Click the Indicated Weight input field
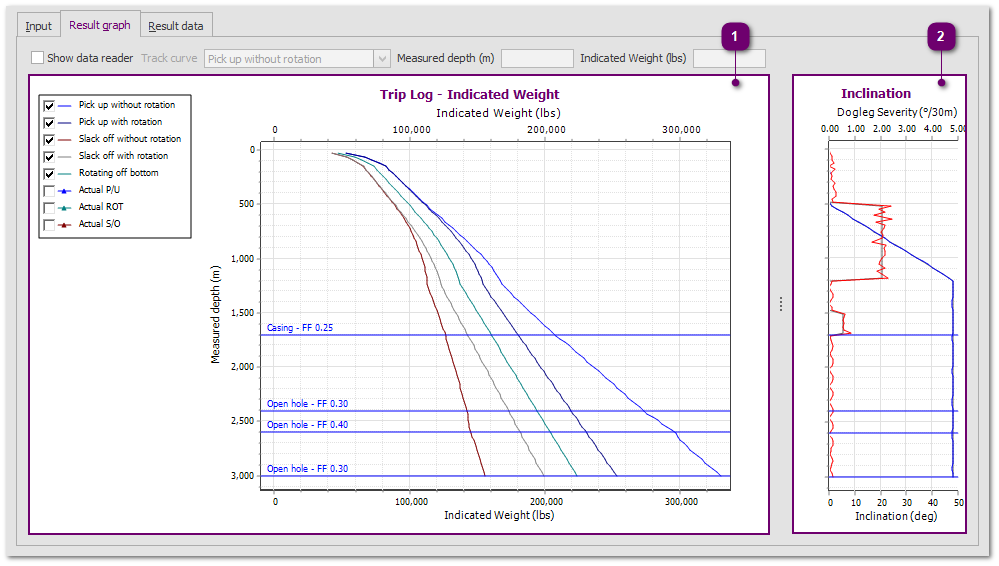The height and width of the screenshot is (566, 999). (729, 59)
